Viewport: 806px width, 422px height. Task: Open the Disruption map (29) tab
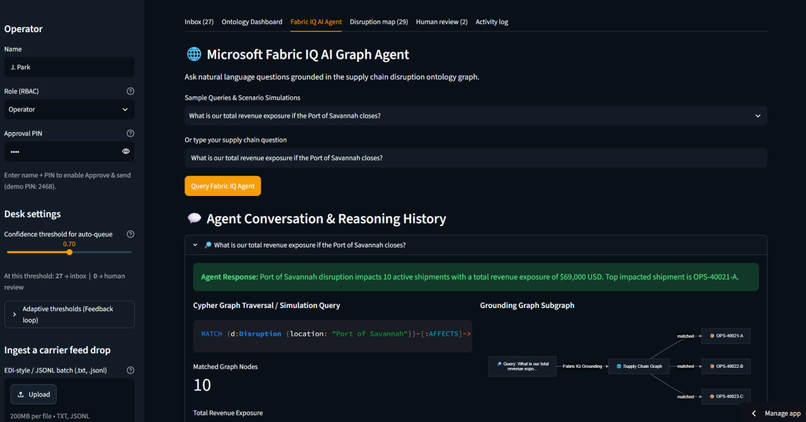[379, 22]
